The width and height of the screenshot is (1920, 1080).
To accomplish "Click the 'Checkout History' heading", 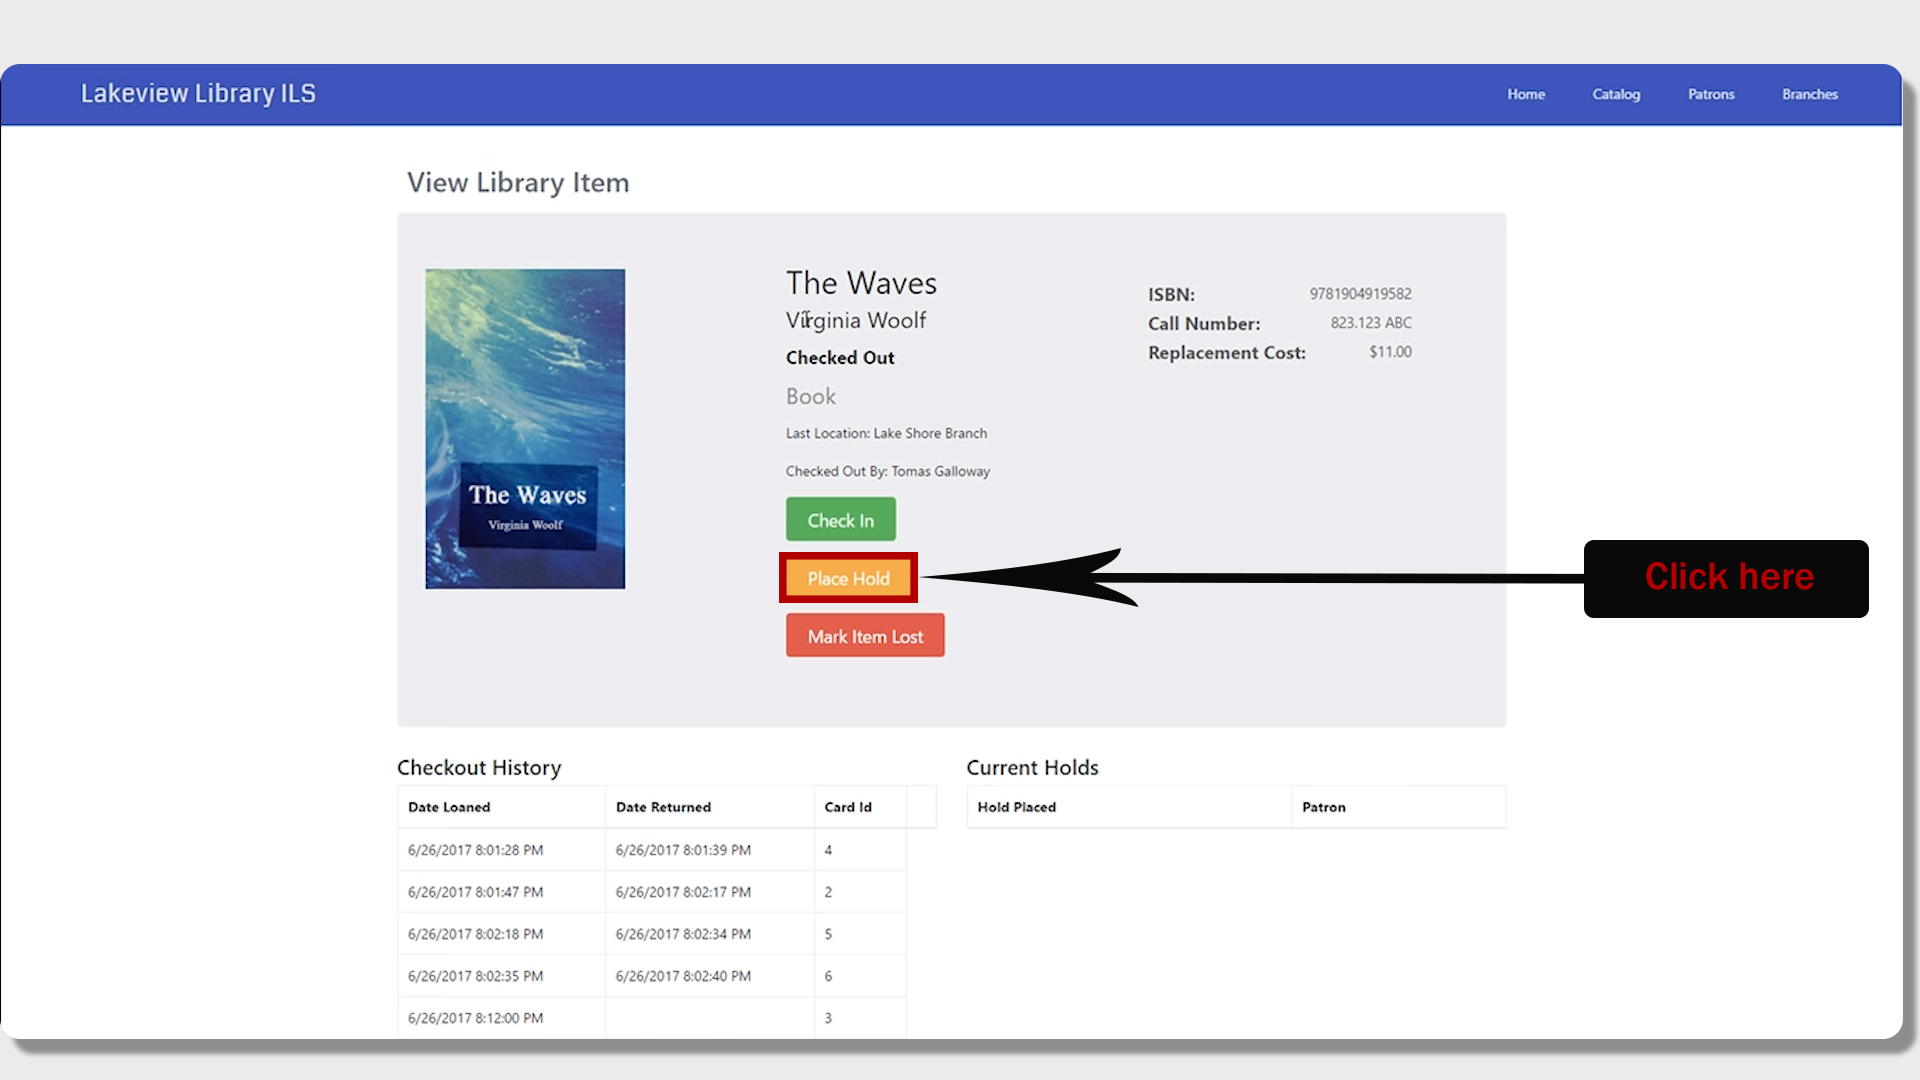I will [479, 768].
